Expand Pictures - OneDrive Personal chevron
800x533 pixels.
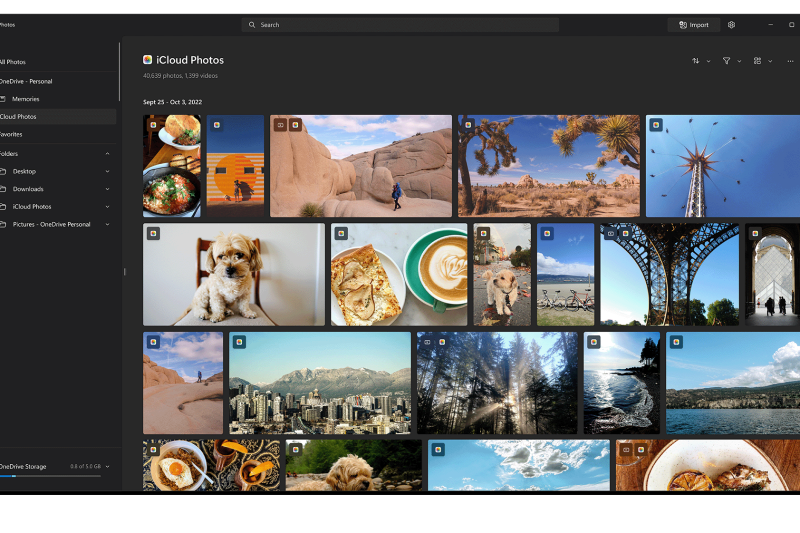[x=107, y=224]
